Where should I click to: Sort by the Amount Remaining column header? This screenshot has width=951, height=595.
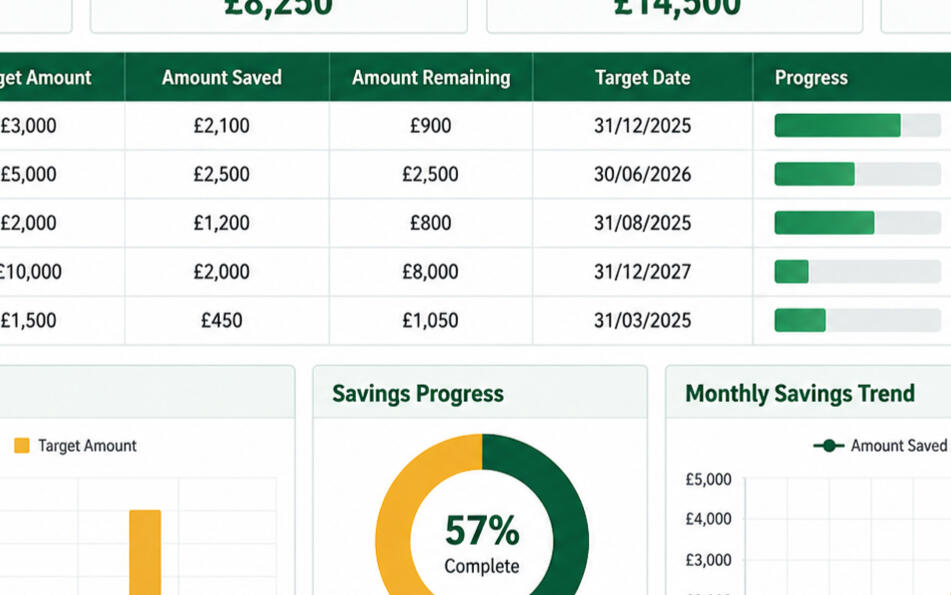tap(431, 78)
